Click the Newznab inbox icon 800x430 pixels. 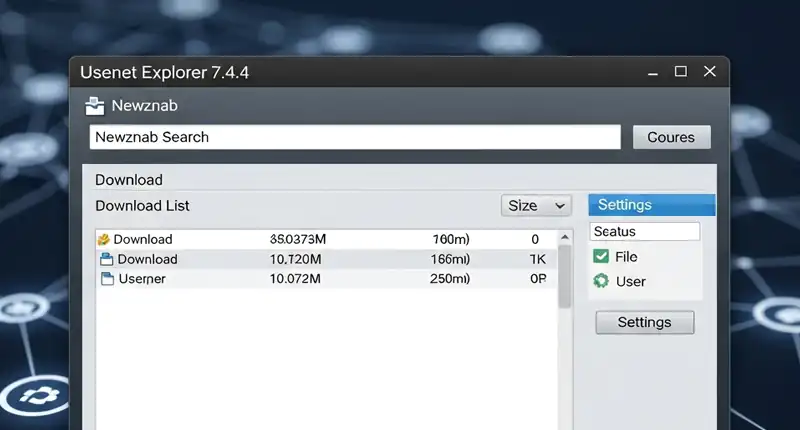coord(95,106)
